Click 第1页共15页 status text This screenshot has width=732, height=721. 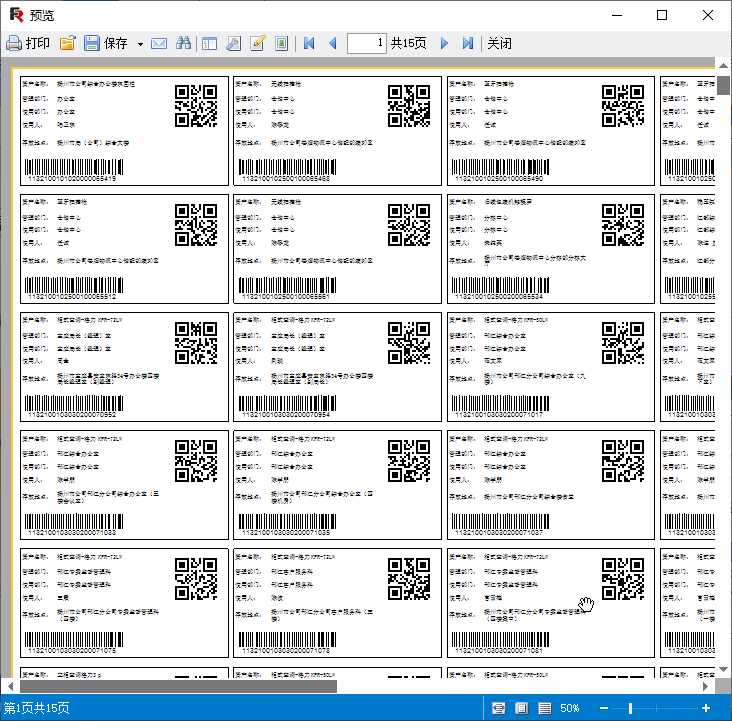pyautogui.click(x=36, y=708)
